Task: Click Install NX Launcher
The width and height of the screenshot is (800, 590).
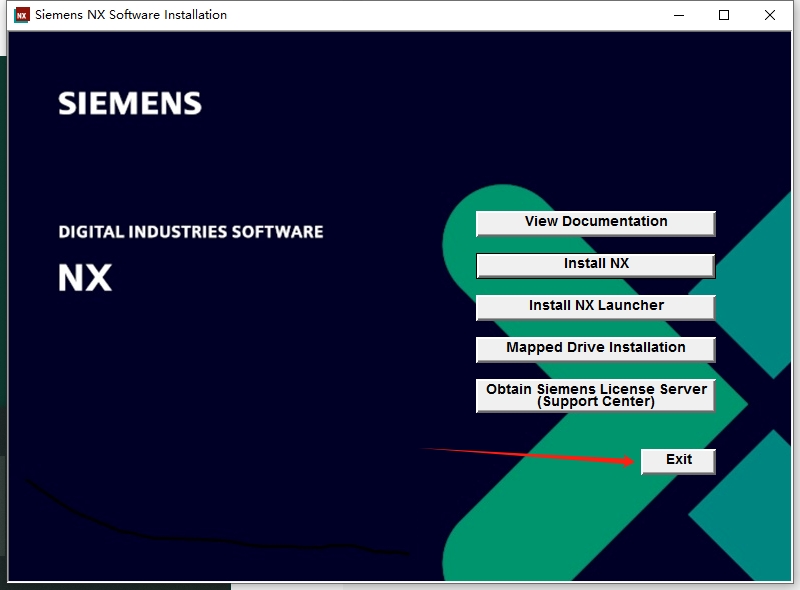Action: click(595, 306)
